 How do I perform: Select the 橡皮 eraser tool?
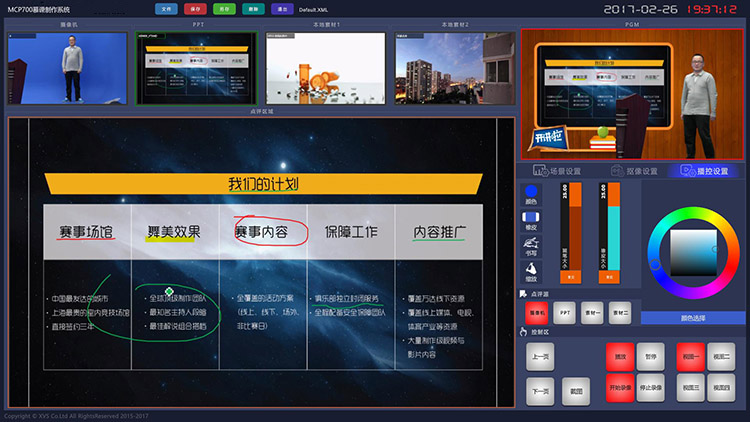pos(531,217)
